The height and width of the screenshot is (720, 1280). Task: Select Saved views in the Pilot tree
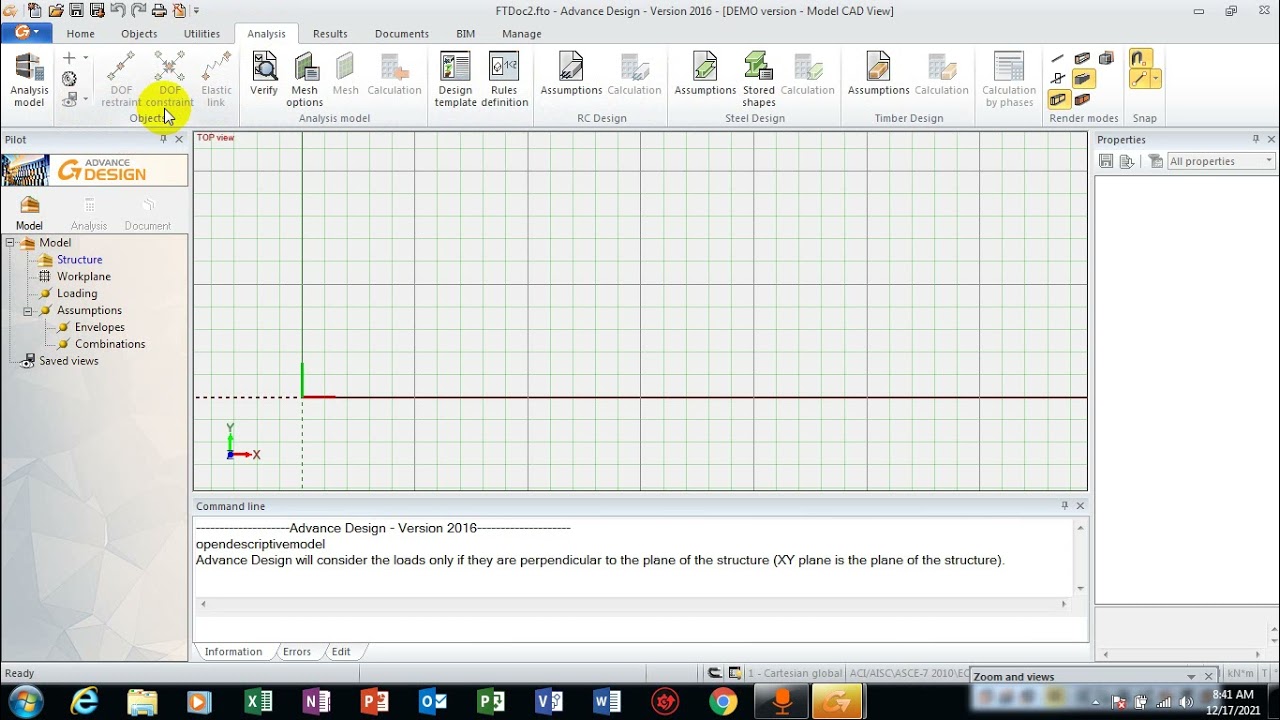click(69, 361)
